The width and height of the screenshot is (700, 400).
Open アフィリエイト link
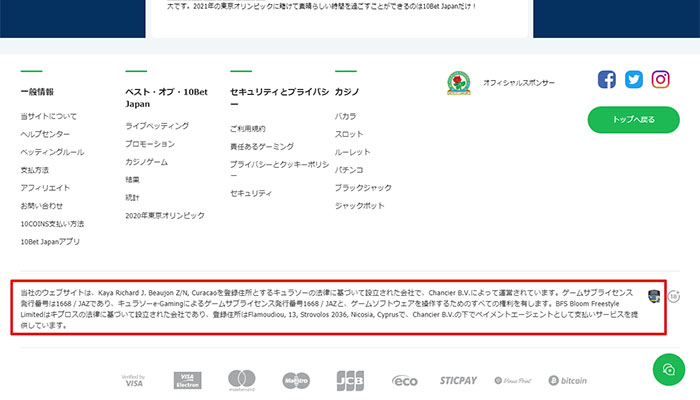(x=45, y=188)
